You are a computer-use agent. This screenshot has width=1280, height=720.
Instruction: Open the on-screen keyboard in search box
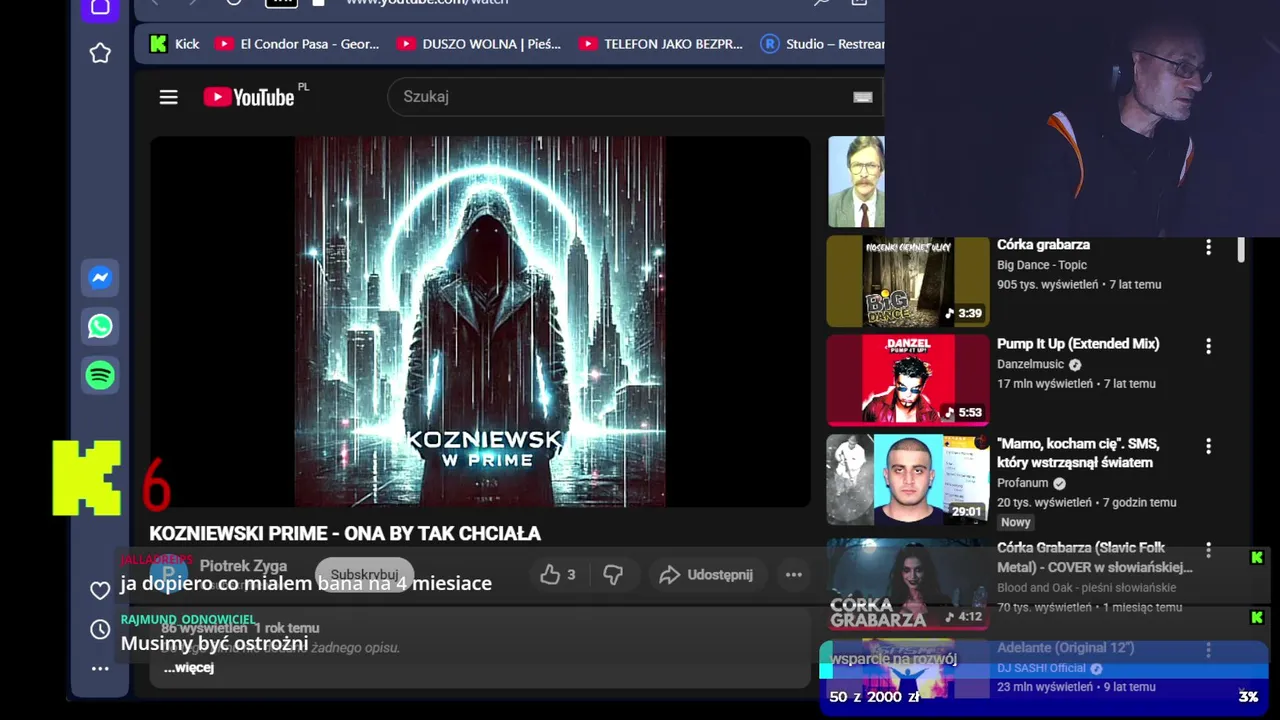[x=863, y=97]
